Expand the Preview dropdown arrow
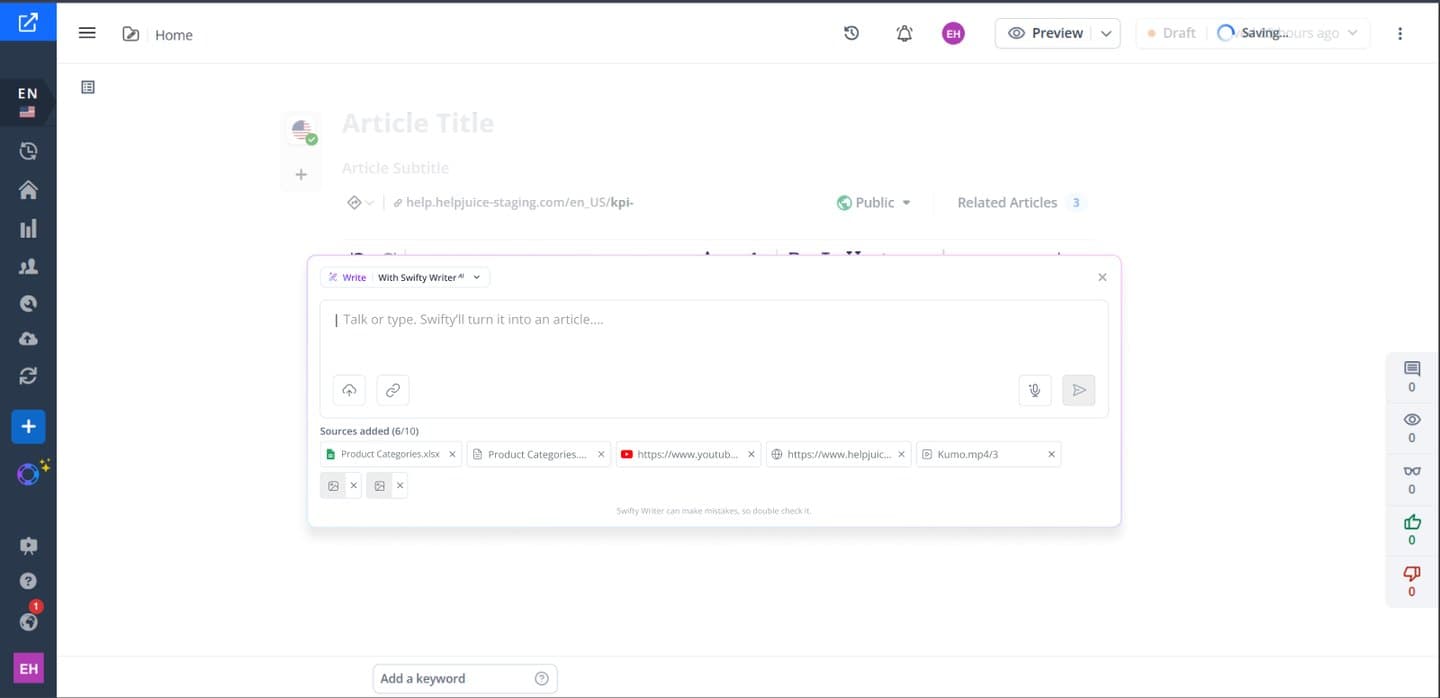The width and height of the screenshot is (1440, 698). click(x=1106, y=33)
